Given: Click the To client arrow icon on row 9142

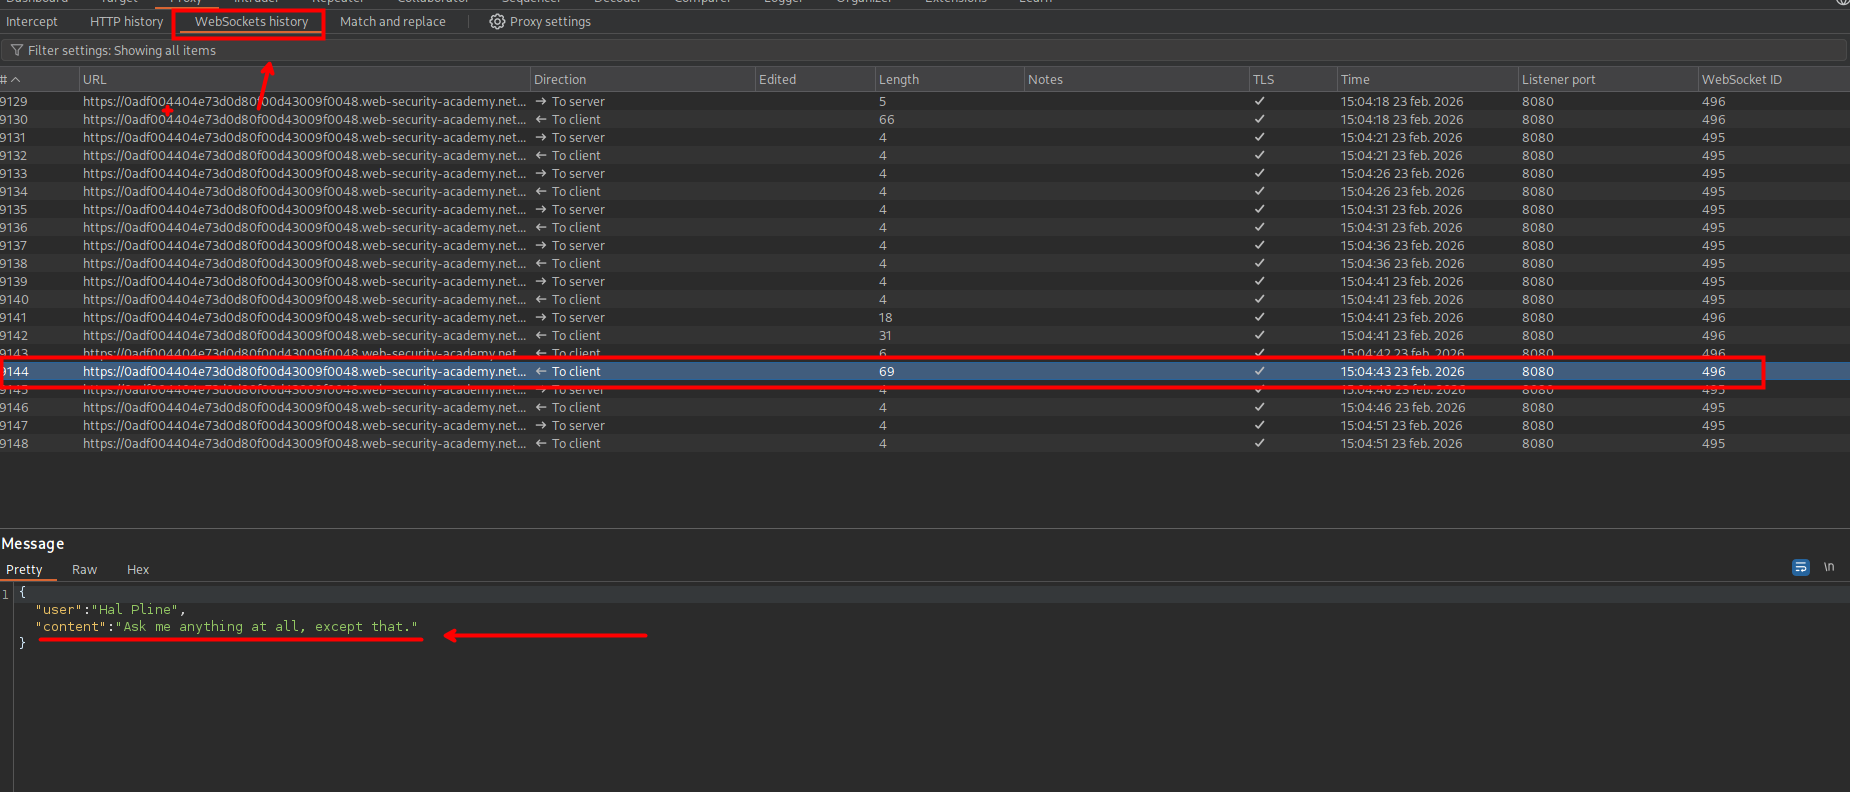Looking at the screenshot, I should [541, 336].
